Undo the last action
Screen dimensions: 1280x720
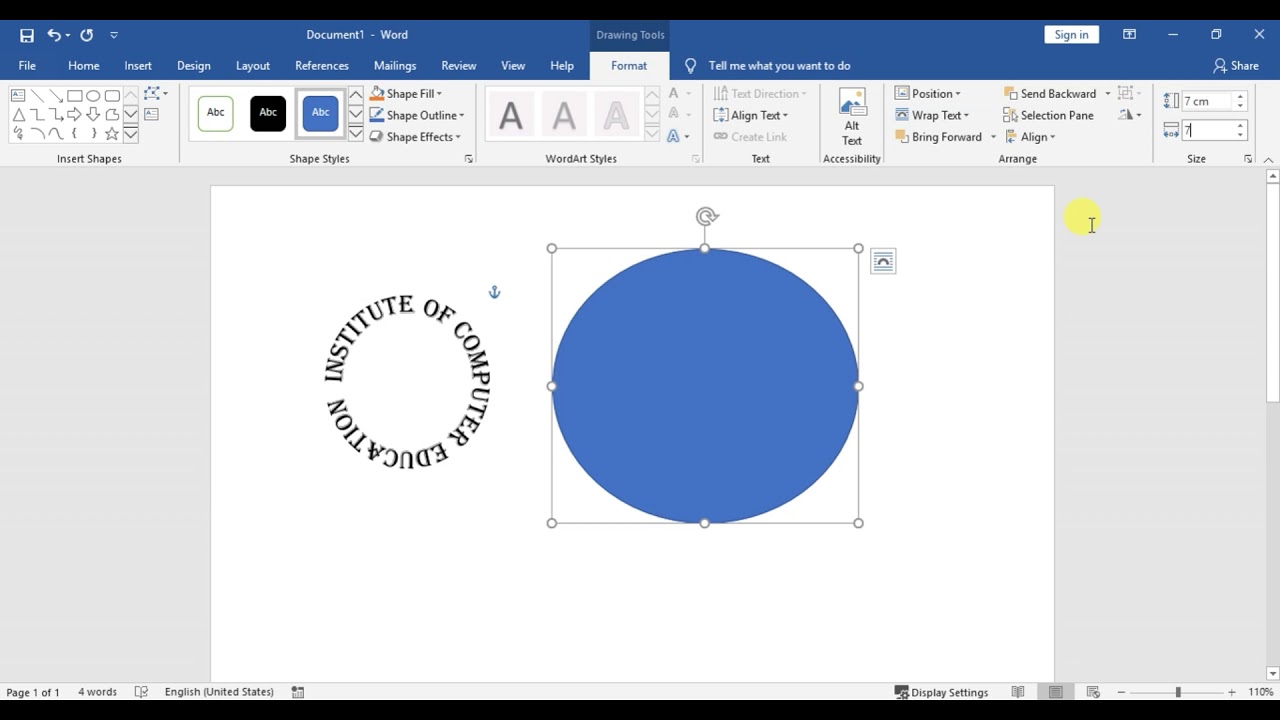pos(54,35)
